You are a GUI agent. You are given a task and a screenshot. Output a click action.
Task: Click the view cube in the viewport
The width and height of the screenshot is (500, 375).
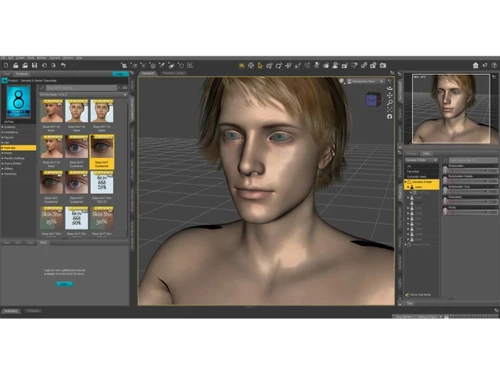(x=372, y=100)
